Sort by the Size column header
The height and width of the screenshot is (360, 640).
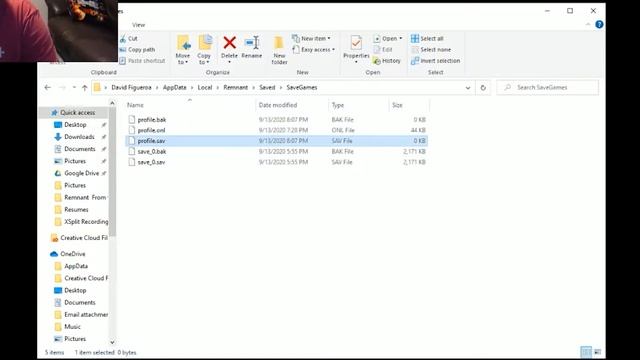click(398, 105)
